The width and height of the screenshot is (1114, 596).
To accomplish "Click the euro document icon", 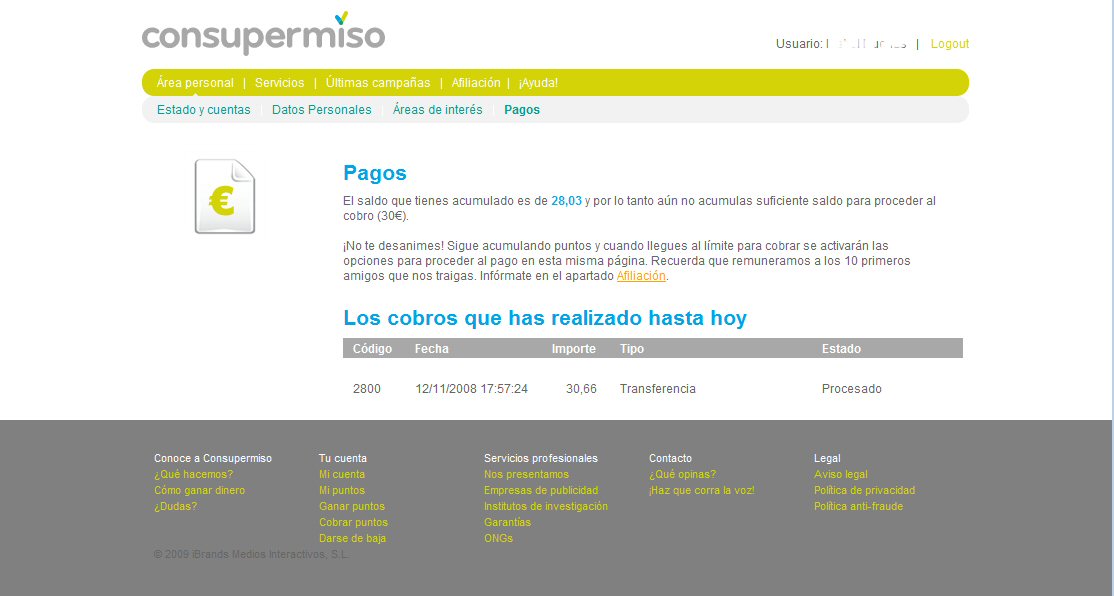I will (x=225, y=196).
